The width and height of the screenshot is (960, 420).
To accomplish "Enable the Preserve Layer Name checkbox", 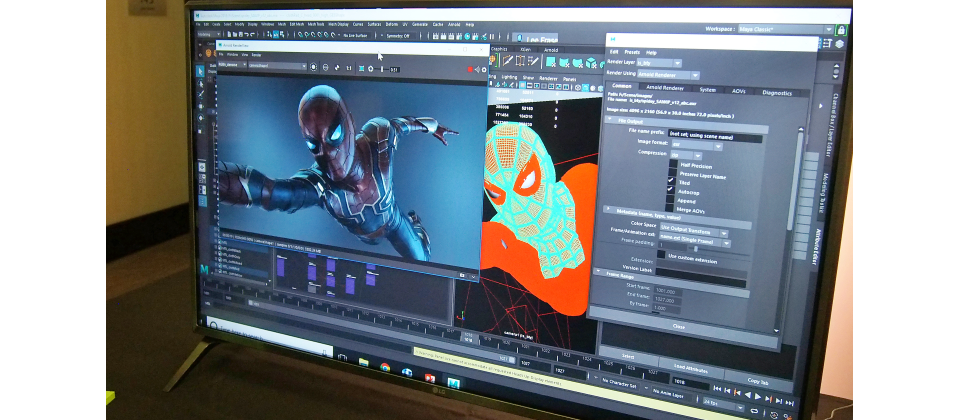I will [672, 173].
